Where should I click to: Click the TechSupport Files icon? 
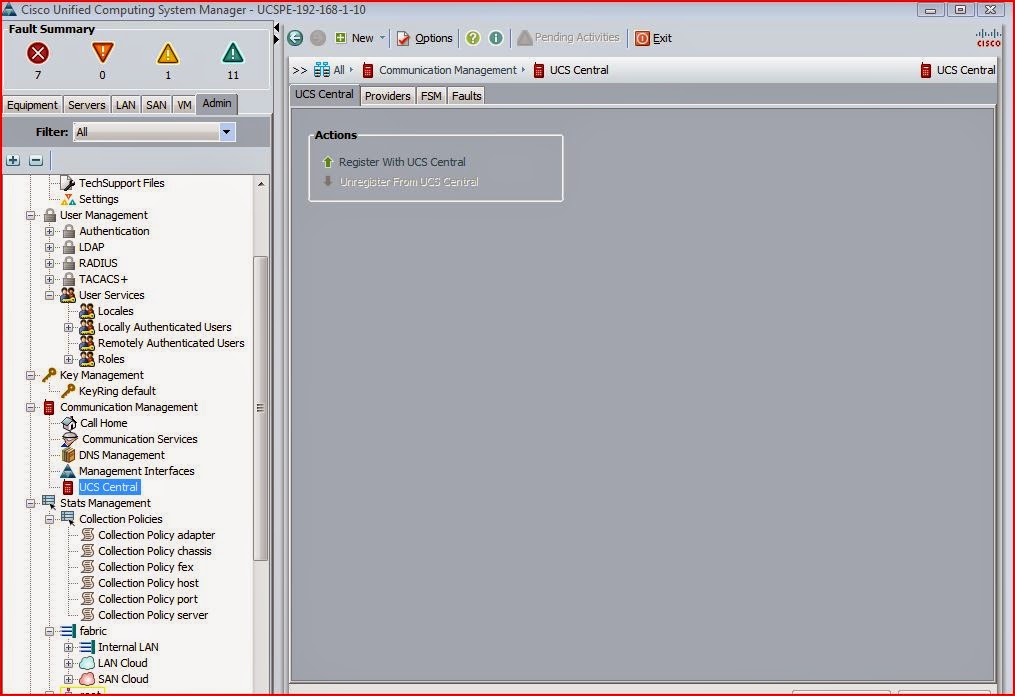pos(67,183)
